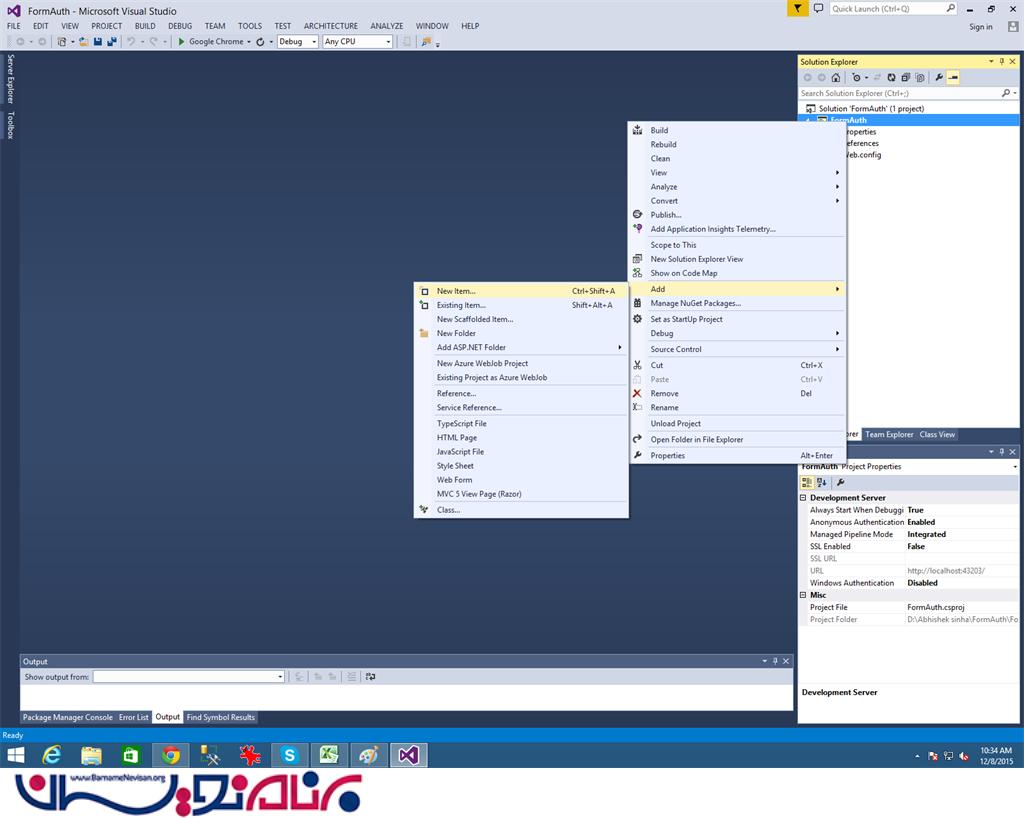Collapse the Development Server property group
This screenshot has height=818, width=1024.
click(803, 497)
